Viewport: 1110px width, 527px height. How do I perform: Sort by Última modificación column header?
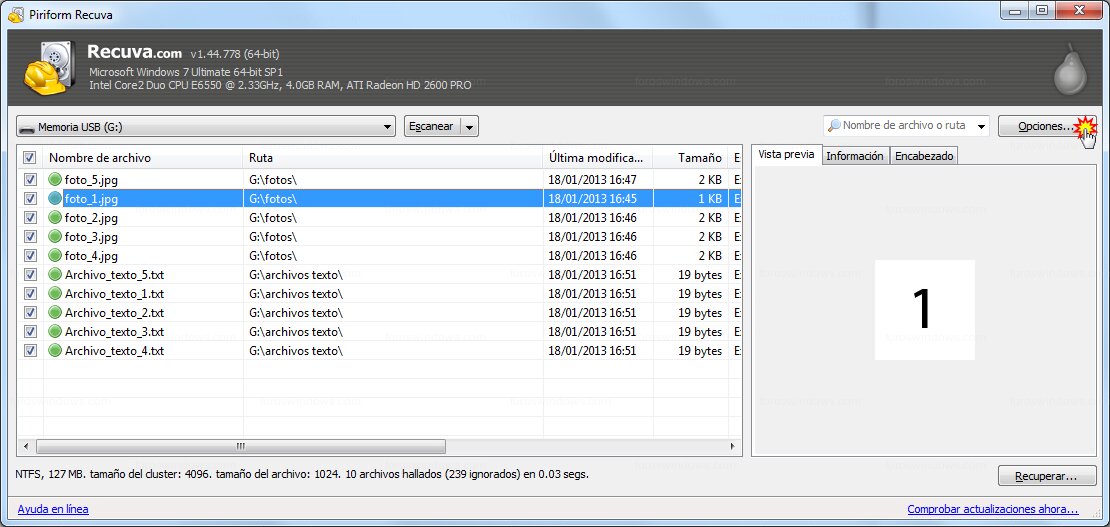597,158
